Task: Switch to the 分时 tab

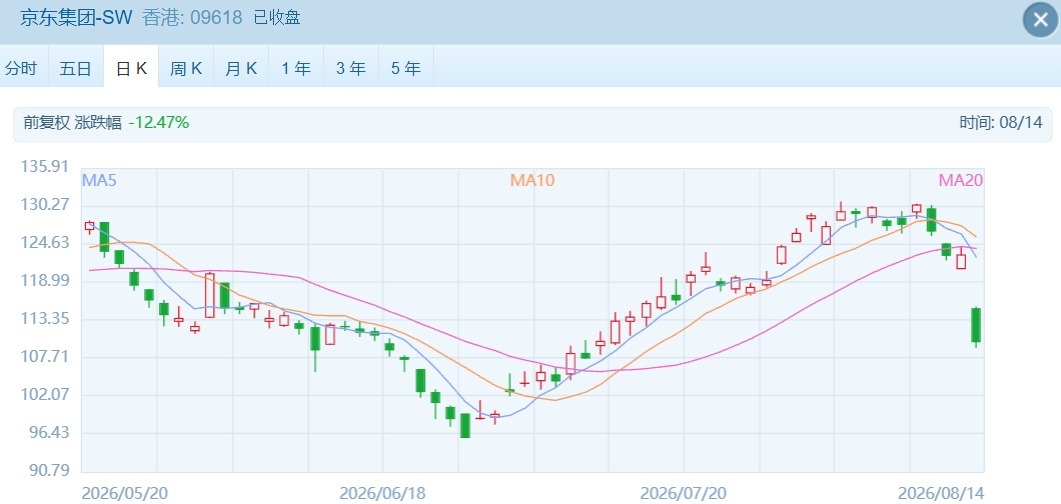Action: point(21,68)
